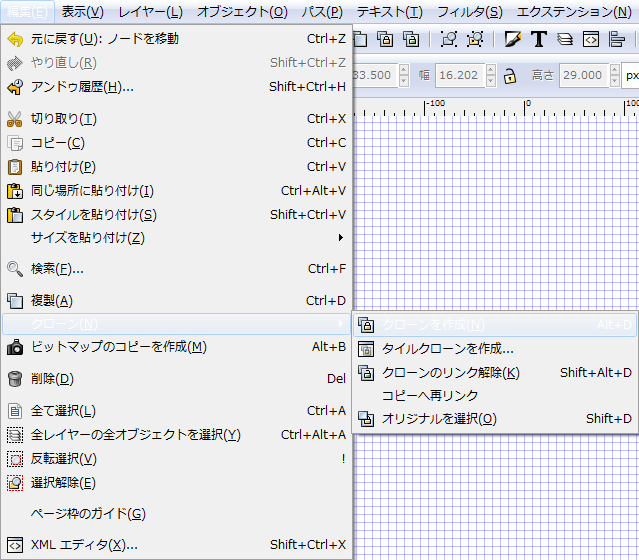Screen dimensions: 639x560
Task: Select オリジナルを選択 in clone submenu
Action: [x=439, y=419]
